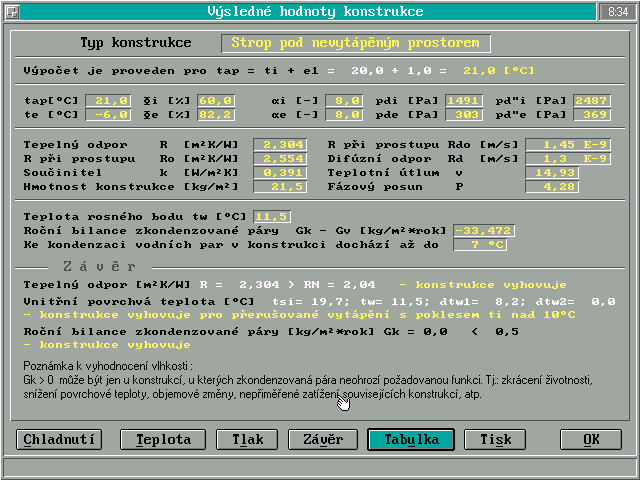Image resolution: width=640 pixels, height=480 pixels.
Task: Select the dew point temperature tw field
Action: tap(272, 216)
